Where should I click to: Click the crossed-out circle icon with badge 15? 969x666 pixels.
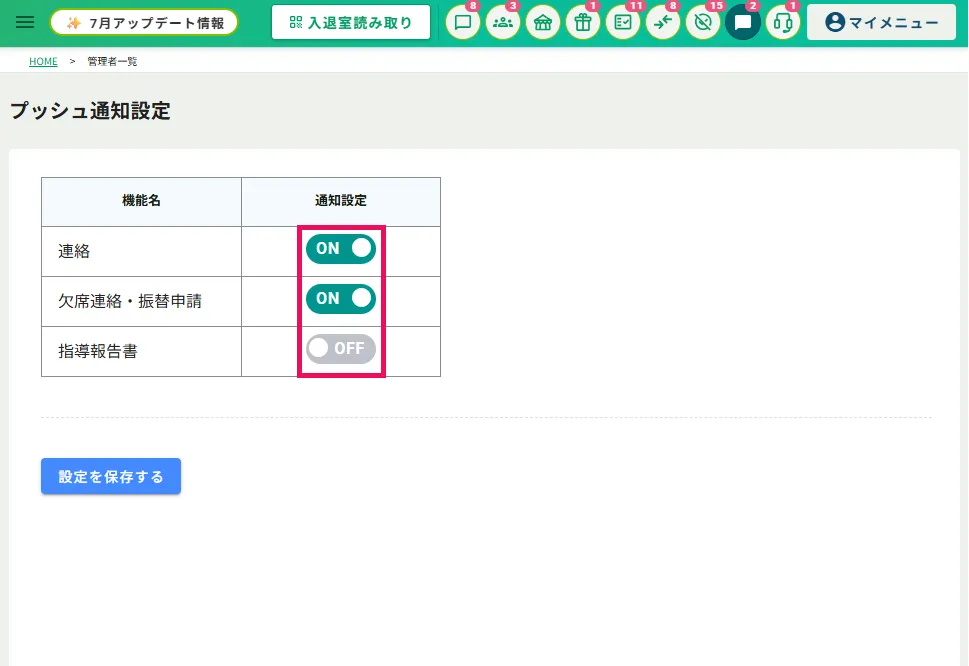(703, 23)
